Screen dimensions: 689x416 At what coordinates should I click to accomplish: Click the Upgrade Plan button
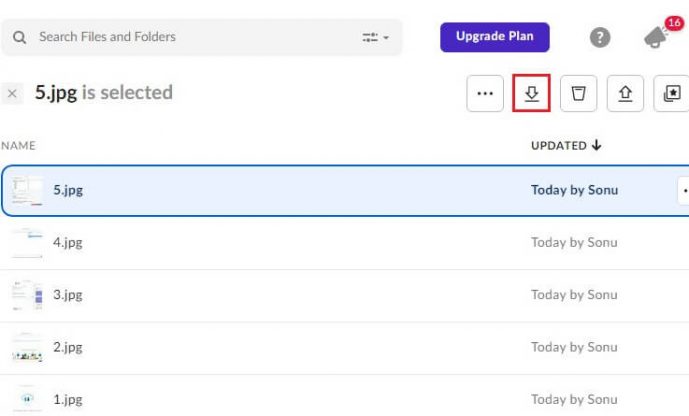tap(495, 37)
